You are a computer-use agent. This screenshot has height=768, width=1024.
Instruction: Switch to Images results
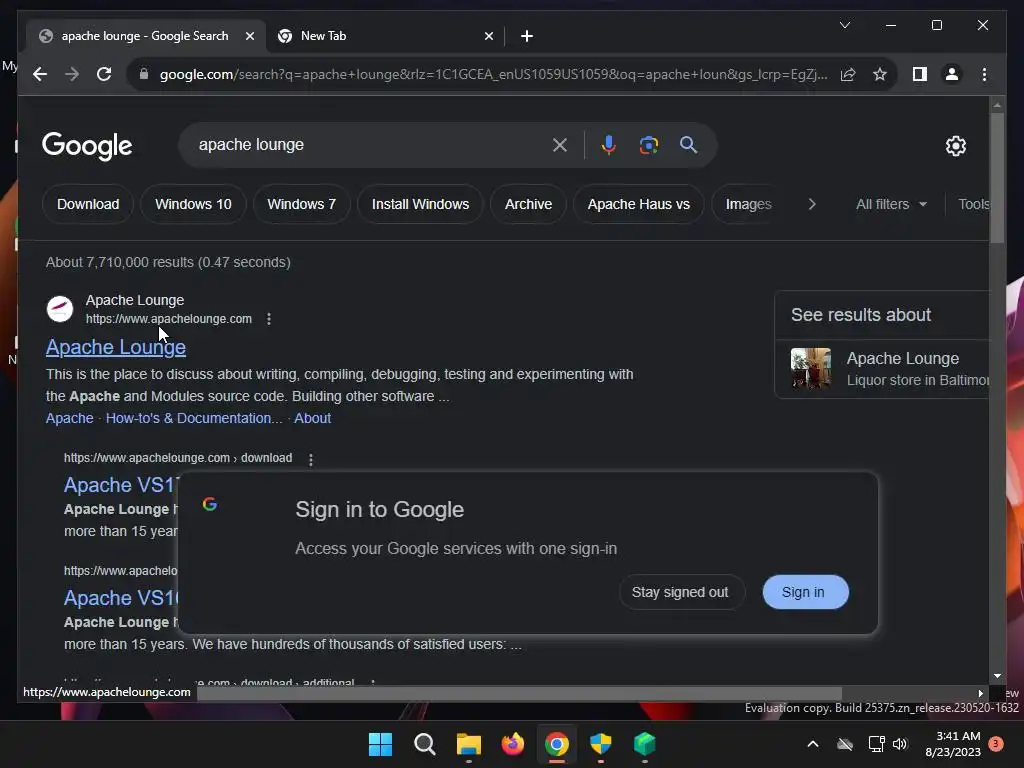click(x=748, y=204)
